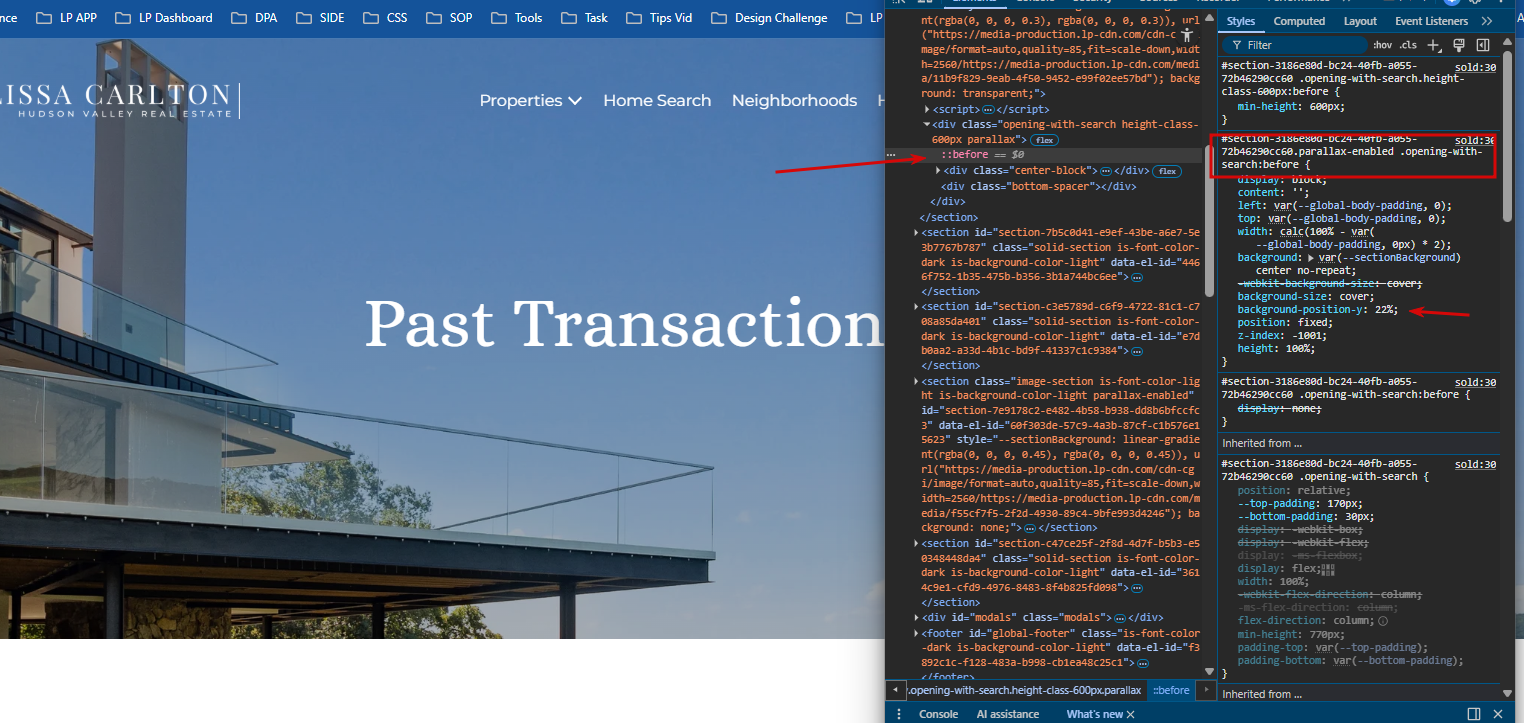1524x723 pixels.
Task: Click the flexbox editor icon beside display: flex
Action: (1328, 569)
